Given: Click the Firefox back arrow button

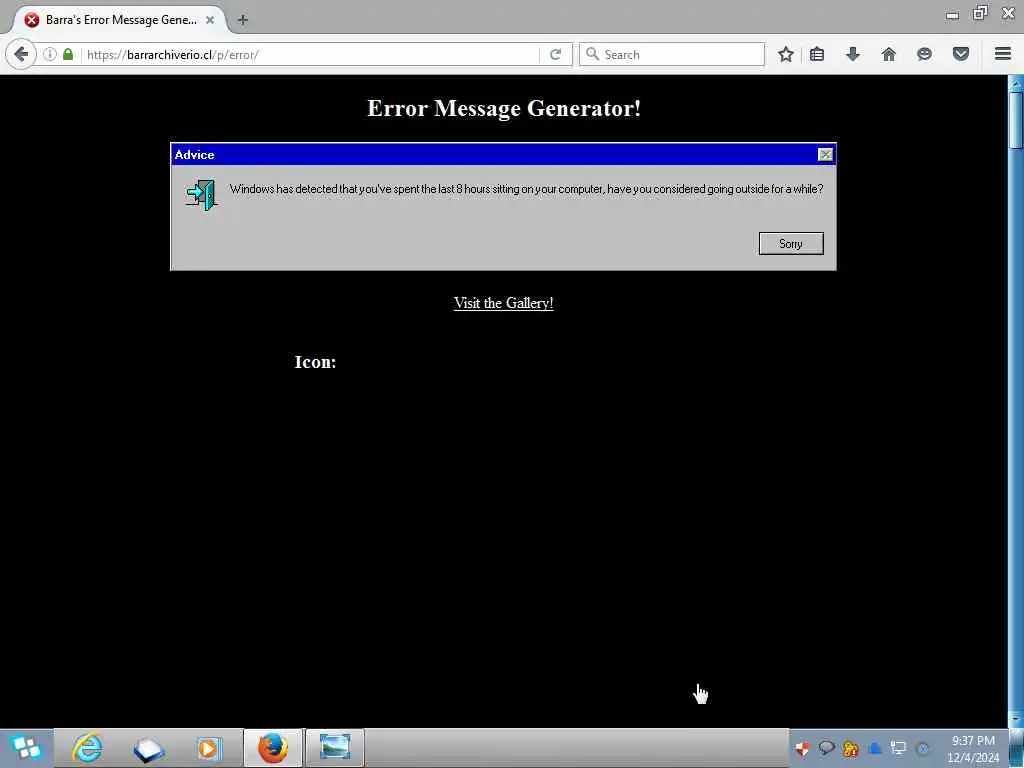Looking at the screenshot, I should coord(21,54).
